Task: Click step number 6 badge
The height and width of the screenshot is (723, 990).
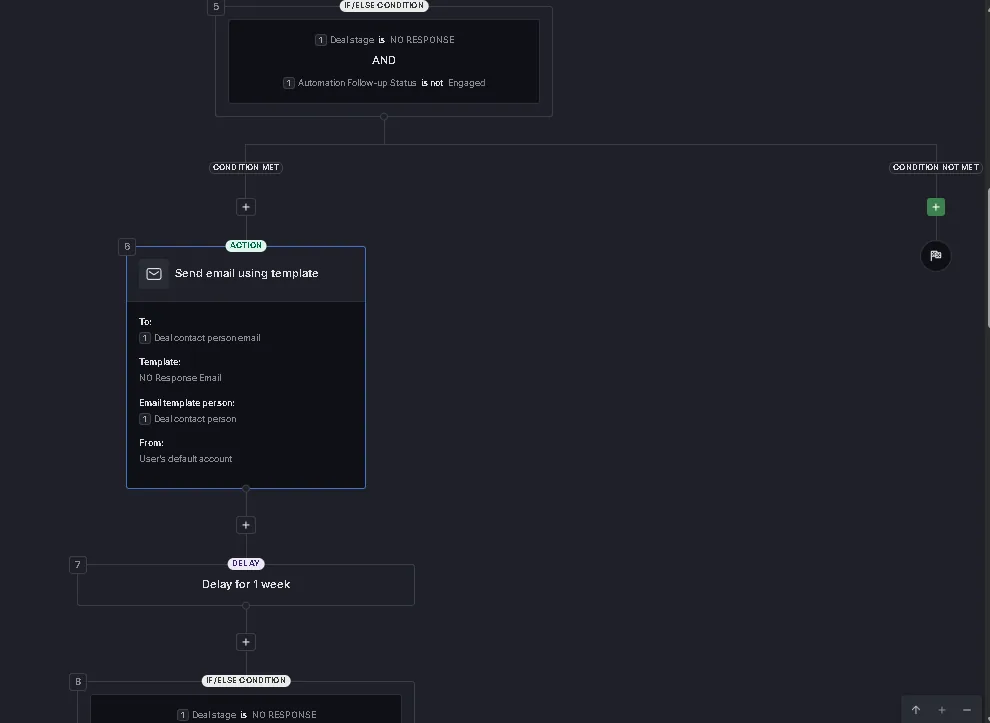Action: [x=127, y=247]
